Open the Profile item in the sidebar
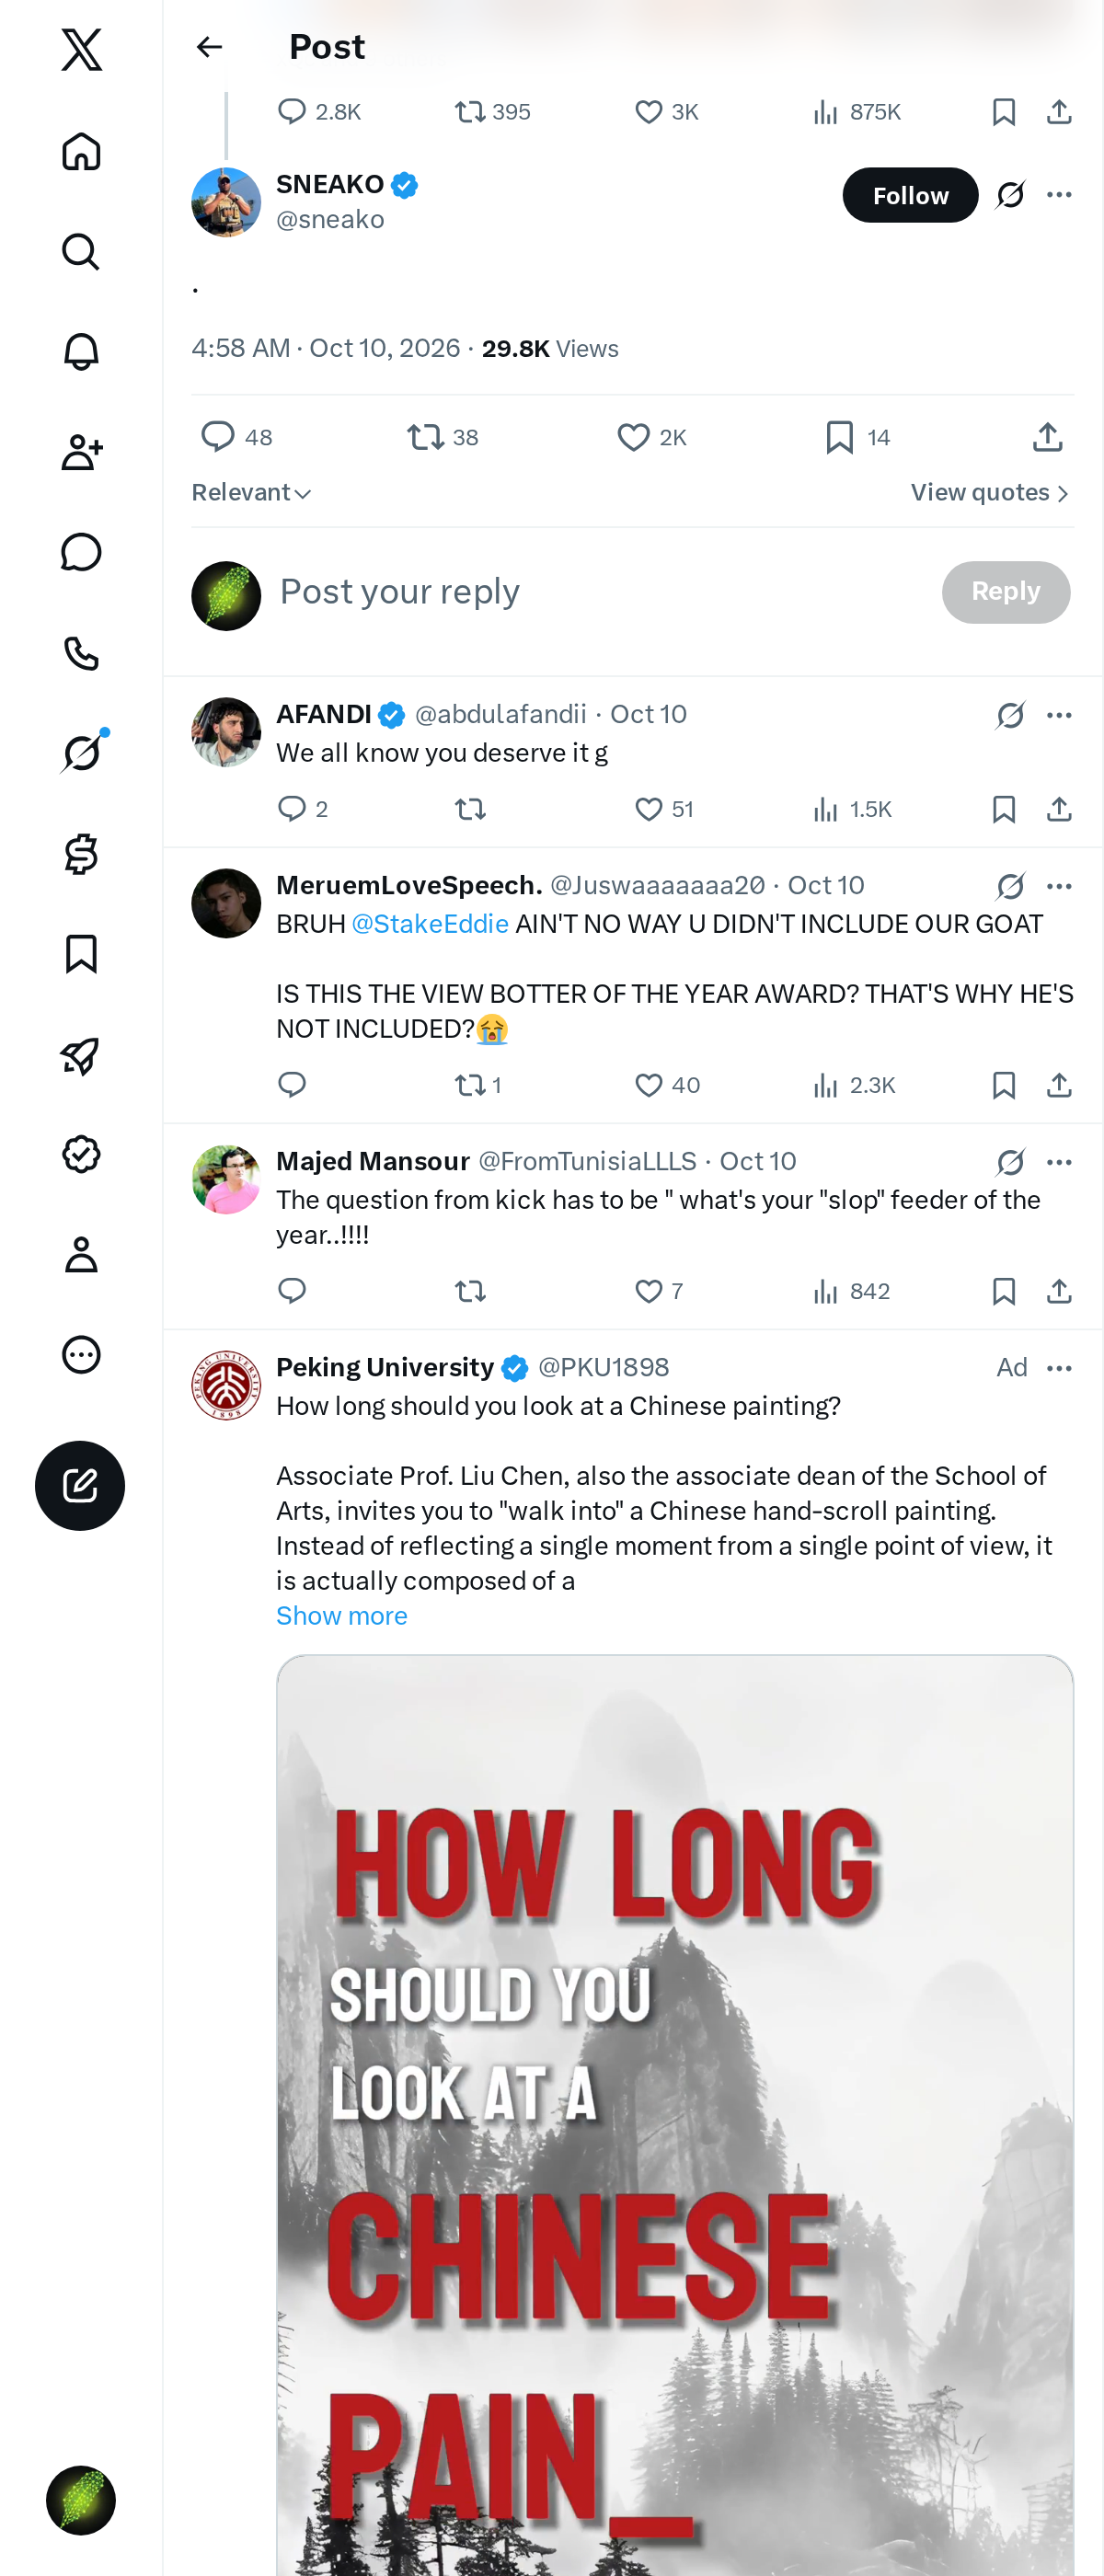Image resolution: width=1104 pixels, height=2576 pixels. point(81,1254)
